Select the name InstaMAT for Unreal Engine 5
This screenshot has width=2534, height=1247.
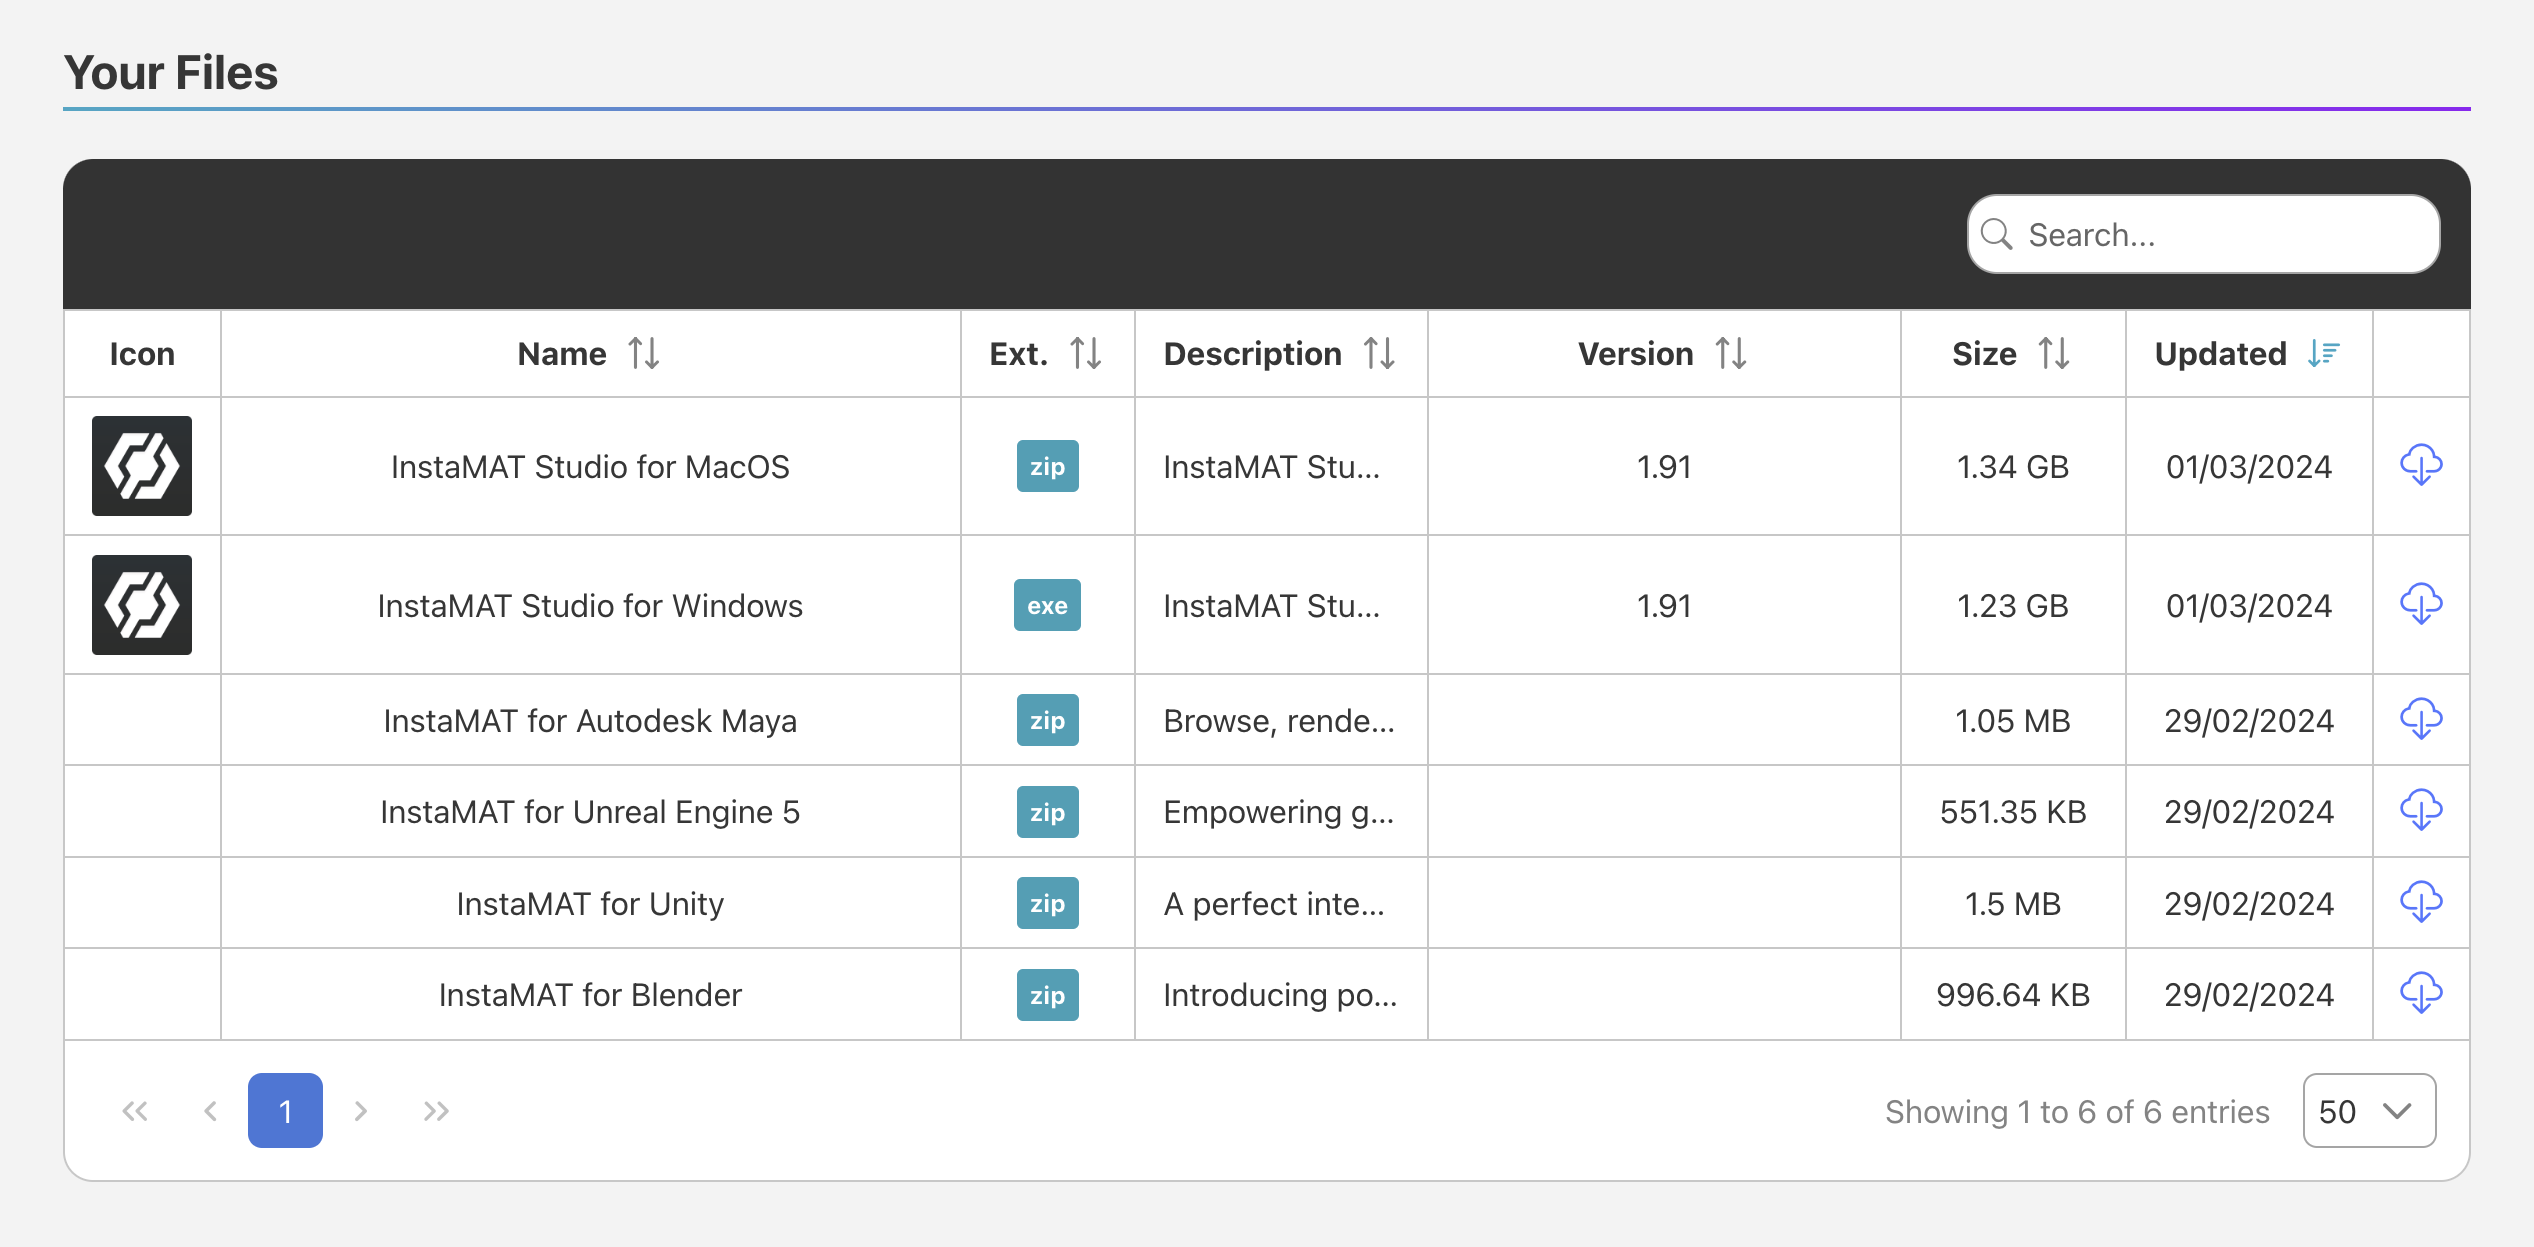tap(590, 812)
